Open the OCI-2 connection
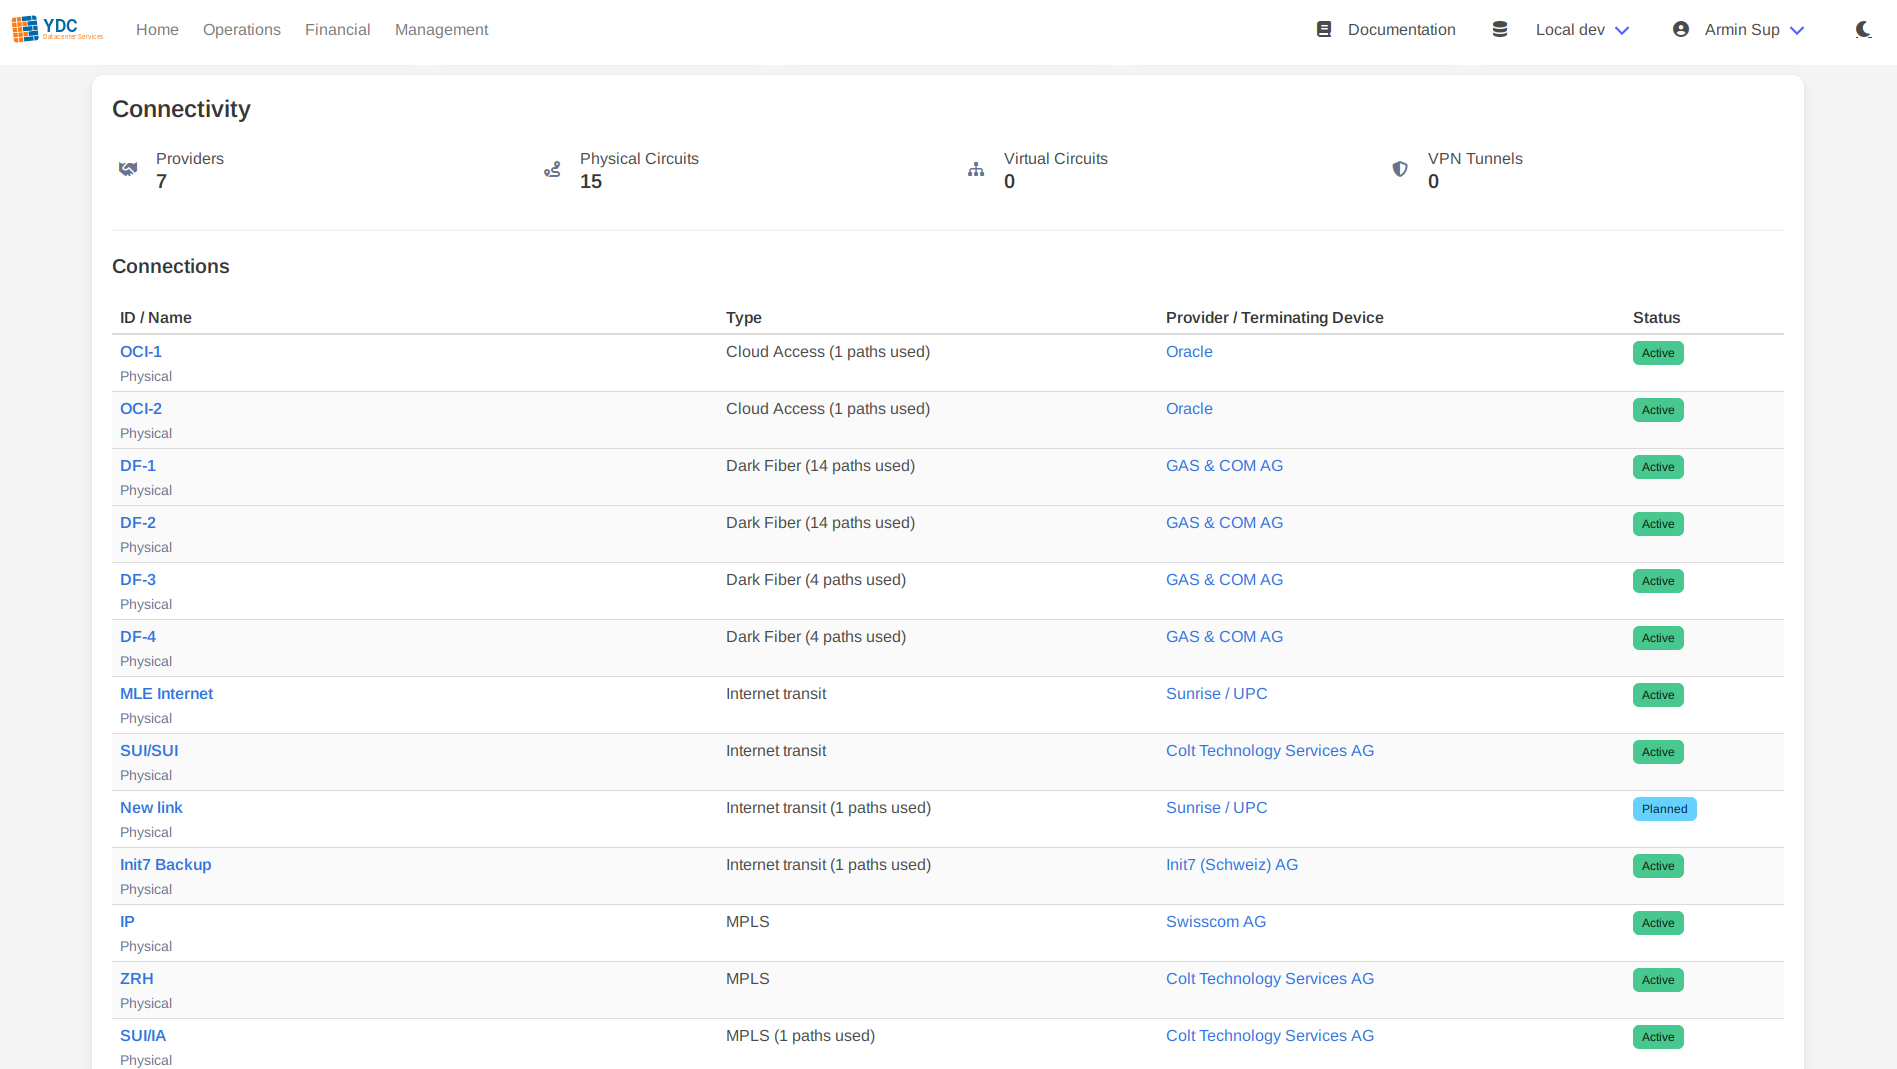 point(141,409)
